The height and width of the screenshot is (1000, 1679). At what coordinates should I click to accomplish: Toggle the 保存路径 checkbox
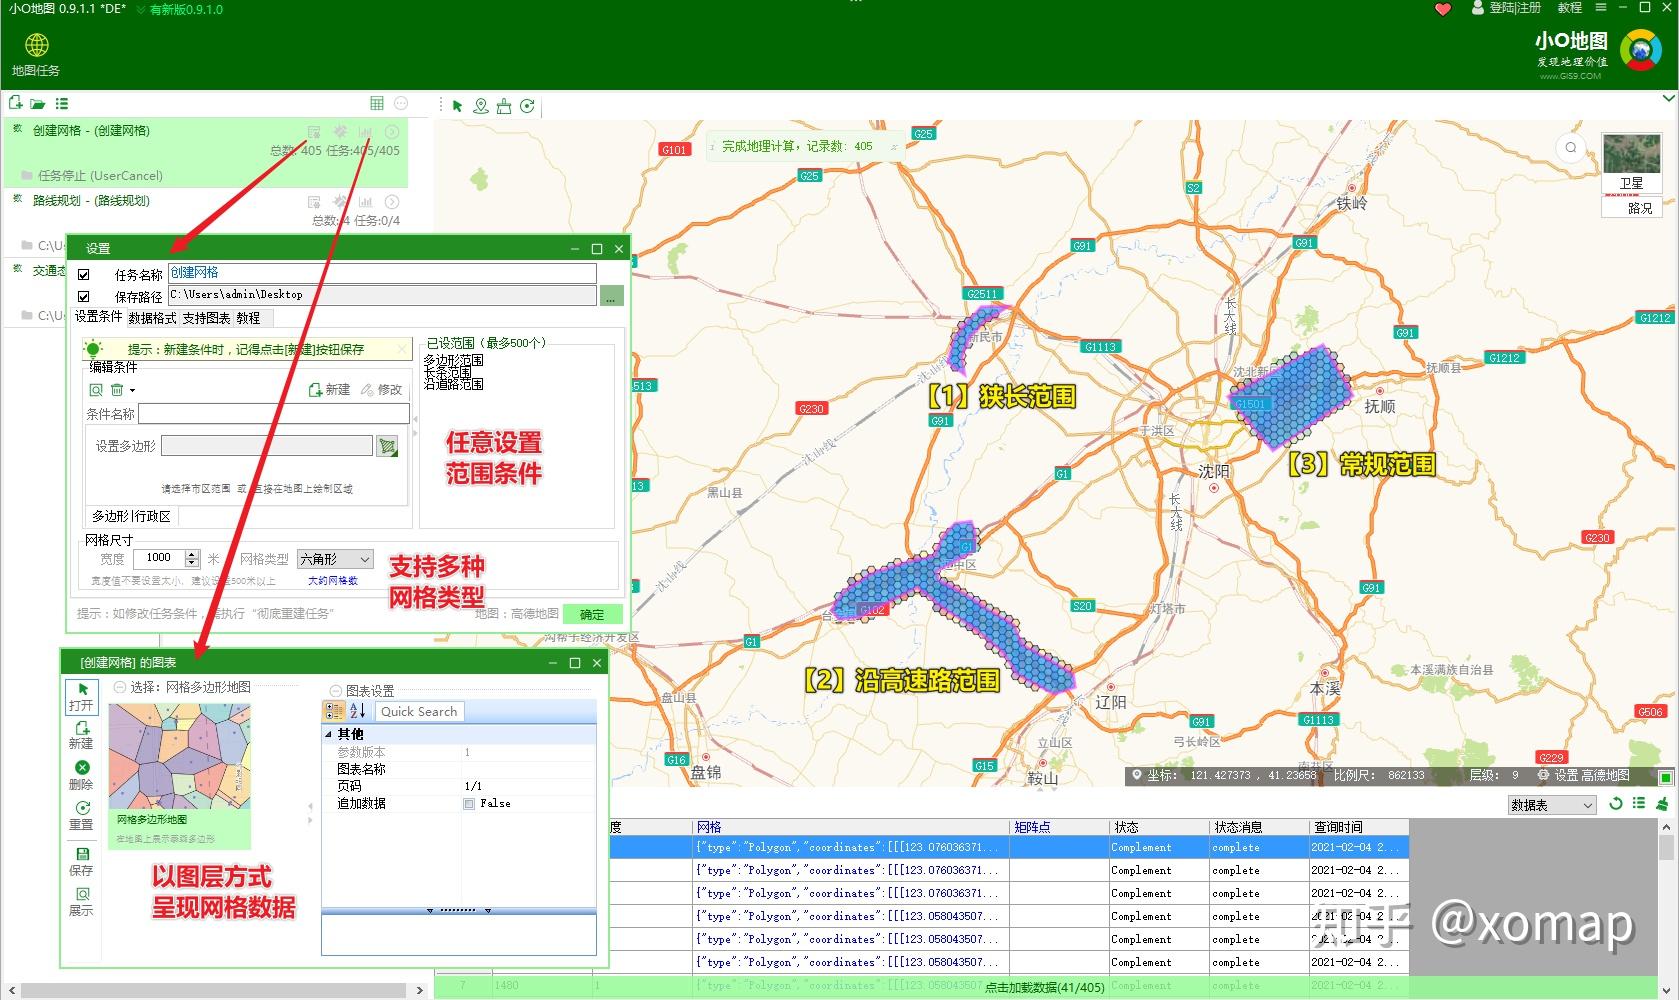click(84, 297)
